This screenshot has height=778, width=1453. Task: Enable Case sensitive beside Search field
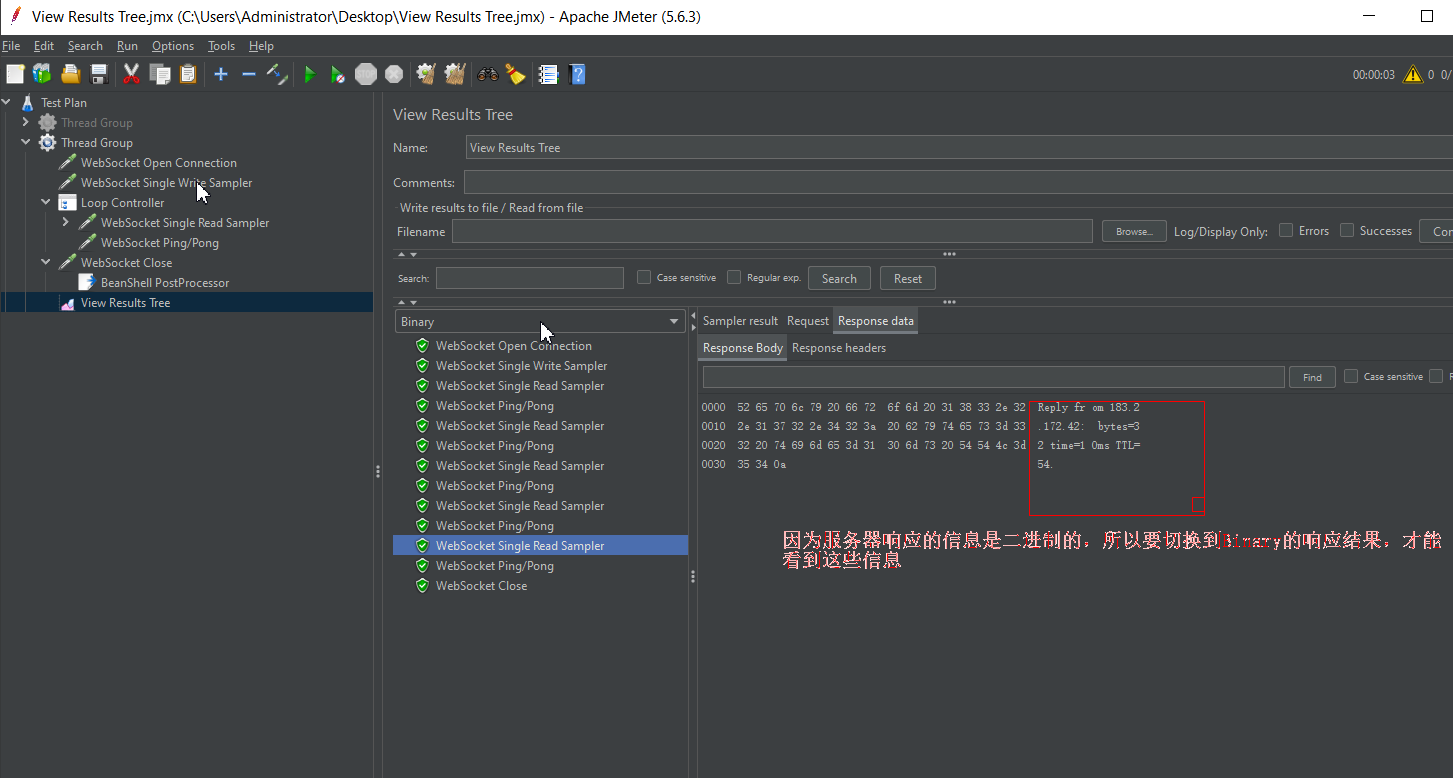tap(644, 277)
